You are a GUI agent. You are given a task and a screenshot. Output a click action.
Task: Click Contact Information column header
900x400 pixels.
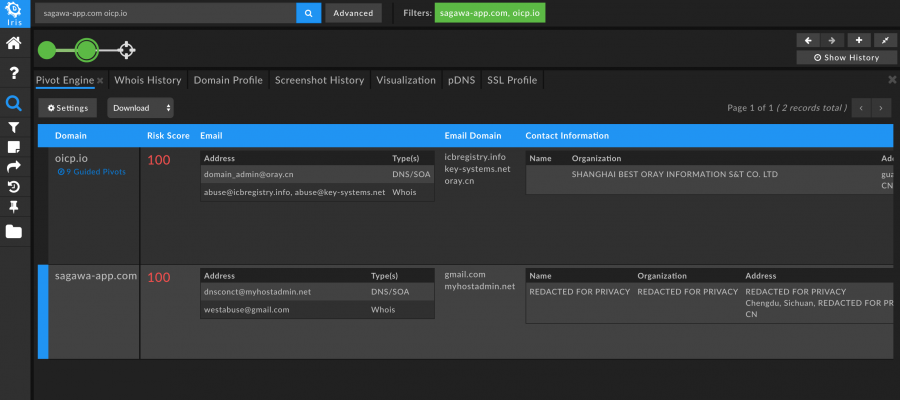click(567, 136)
